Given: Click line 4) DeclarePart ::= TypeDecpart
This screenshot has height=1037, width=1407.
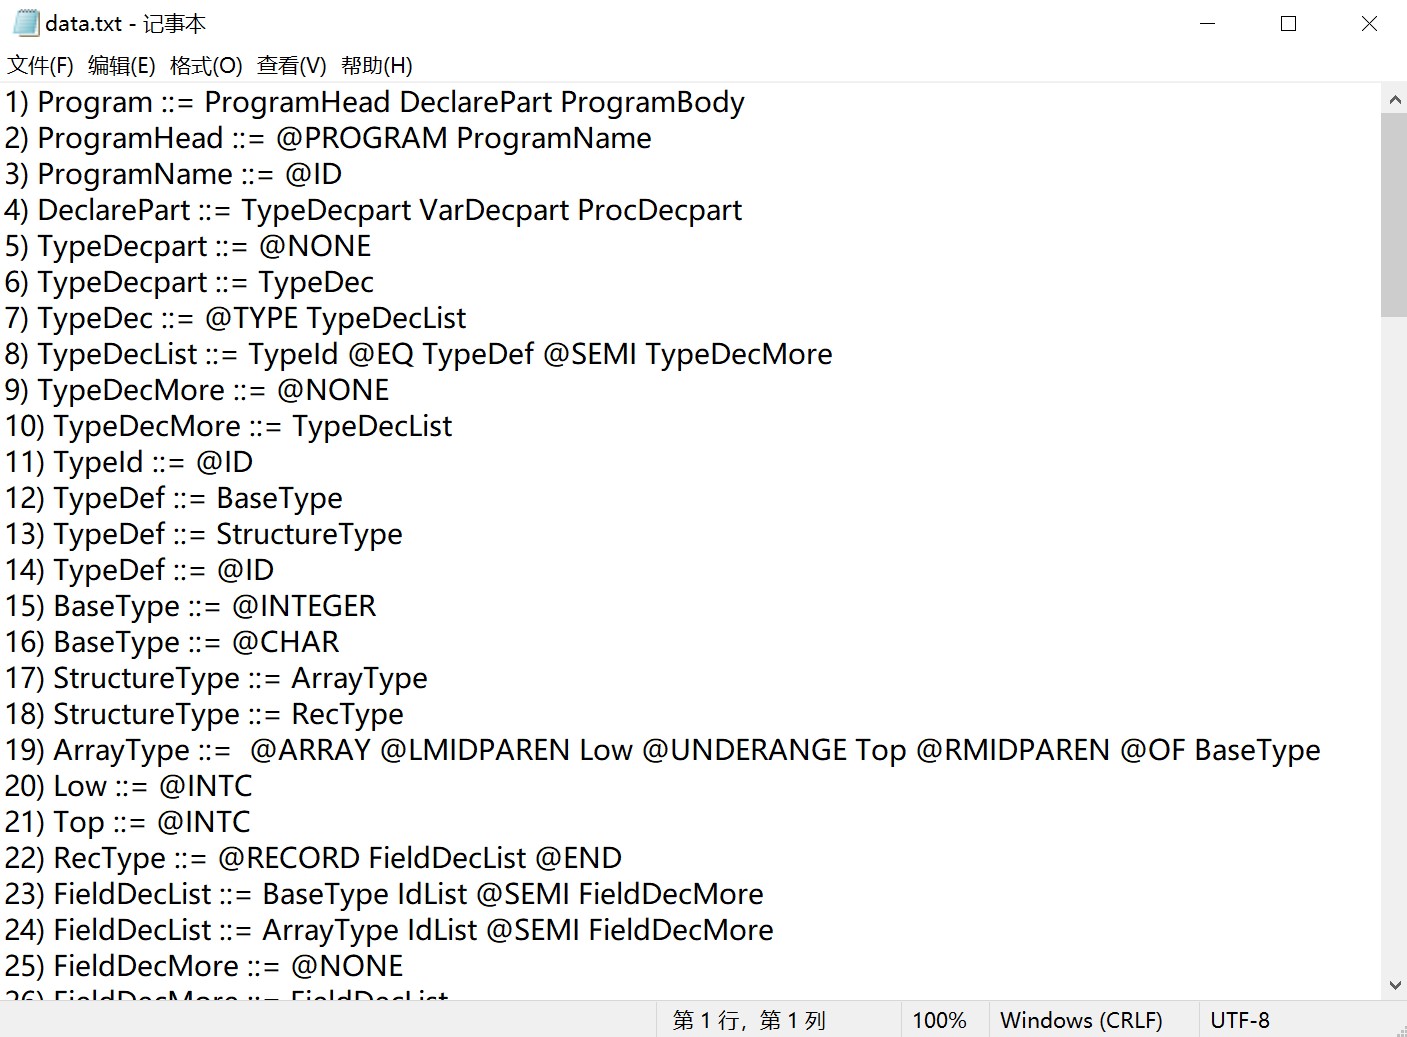Looking at the screenshot, I should [373, 210].
